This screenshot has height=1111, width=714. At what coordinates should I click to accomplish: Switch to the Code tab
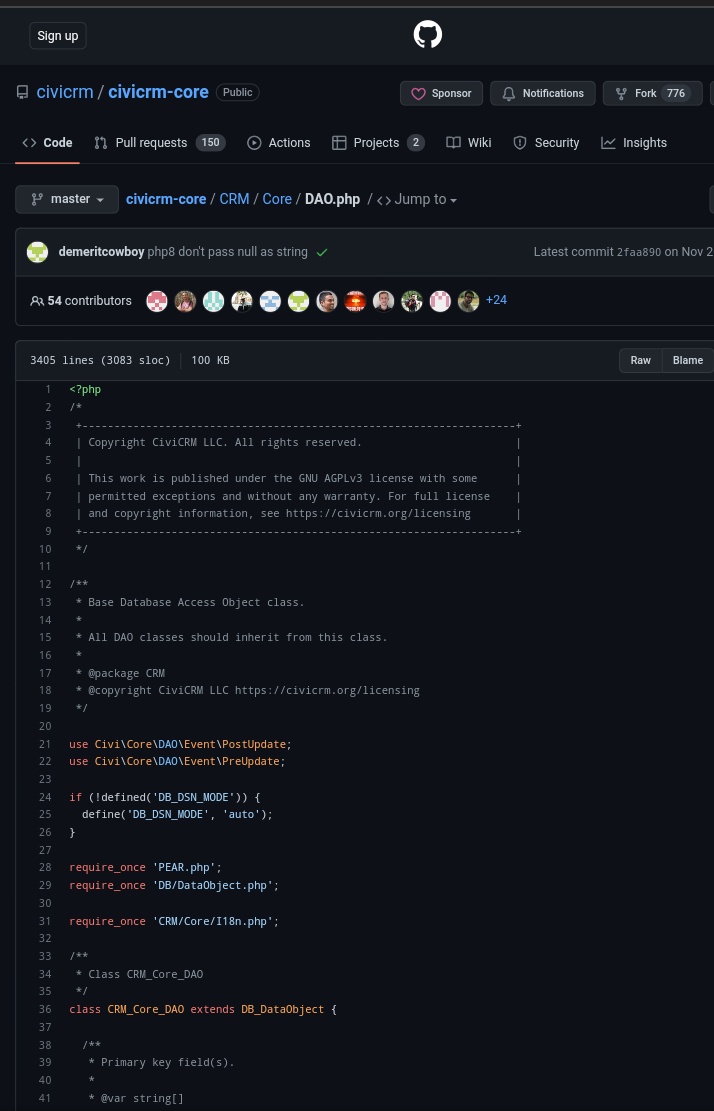(47, 142)
